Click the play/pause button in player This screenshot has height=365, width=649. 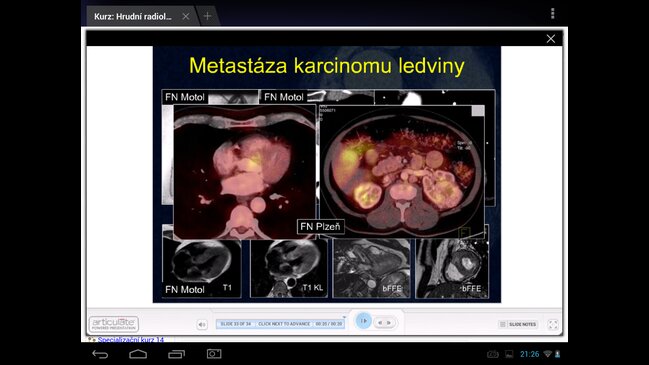363,321
